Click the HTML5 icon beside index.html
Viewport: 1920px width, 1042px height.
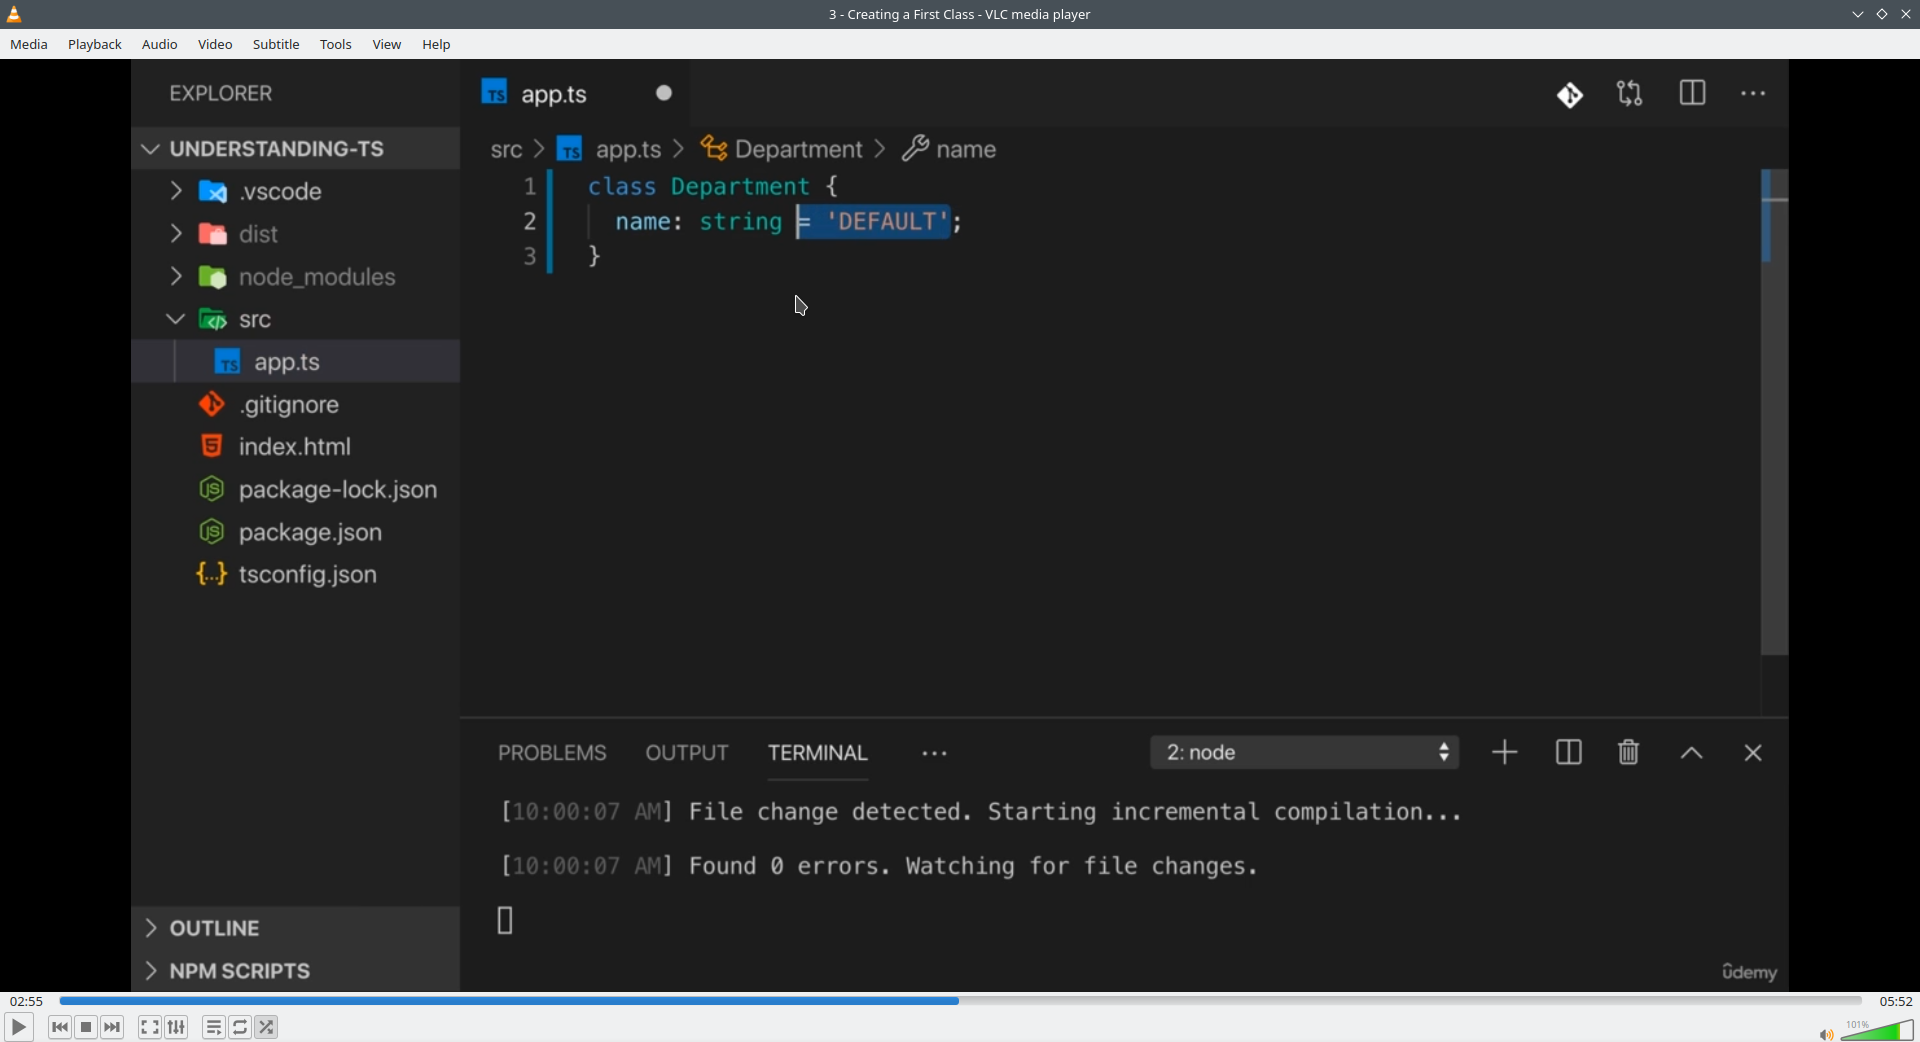point(212,446)
